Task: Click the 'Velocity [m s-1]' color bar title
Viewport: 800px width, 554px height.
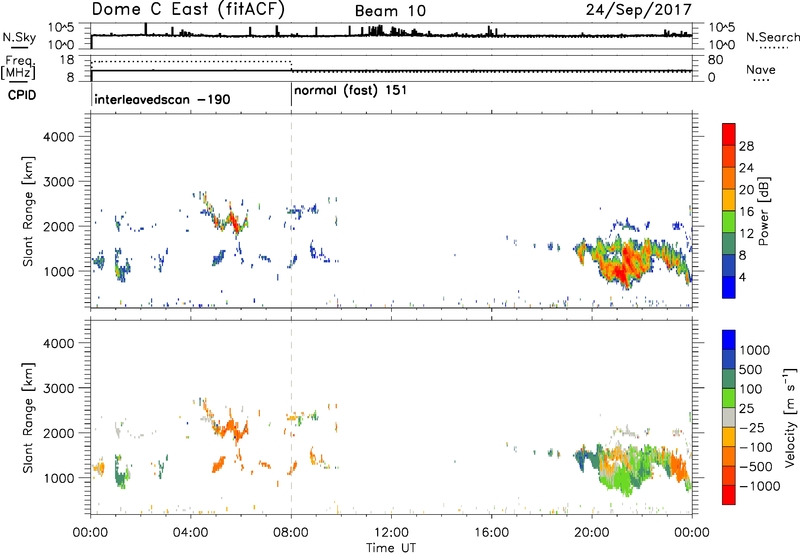Action: (x=790, y=417)
